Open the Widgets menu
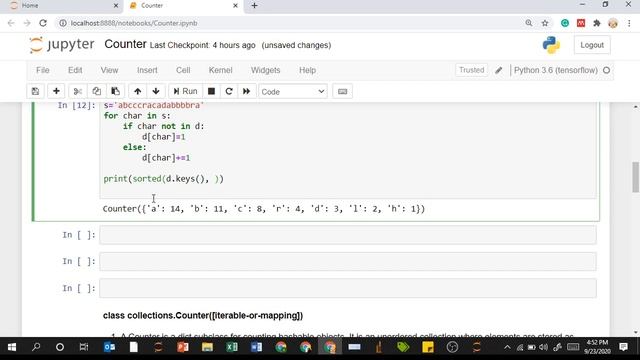The width and height of the screenshot is (640, 360). [266, 70]
